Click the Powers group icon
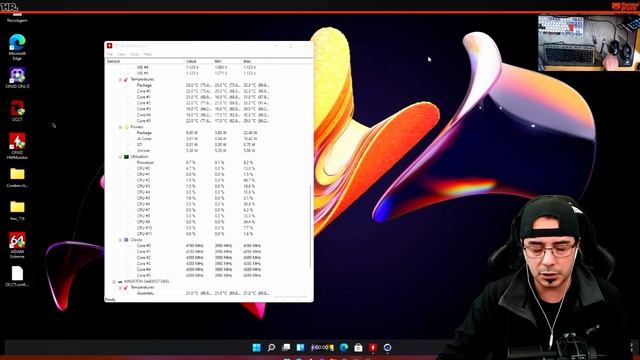The height and width of the screenshot is (360, 640). tap(126, 127)
